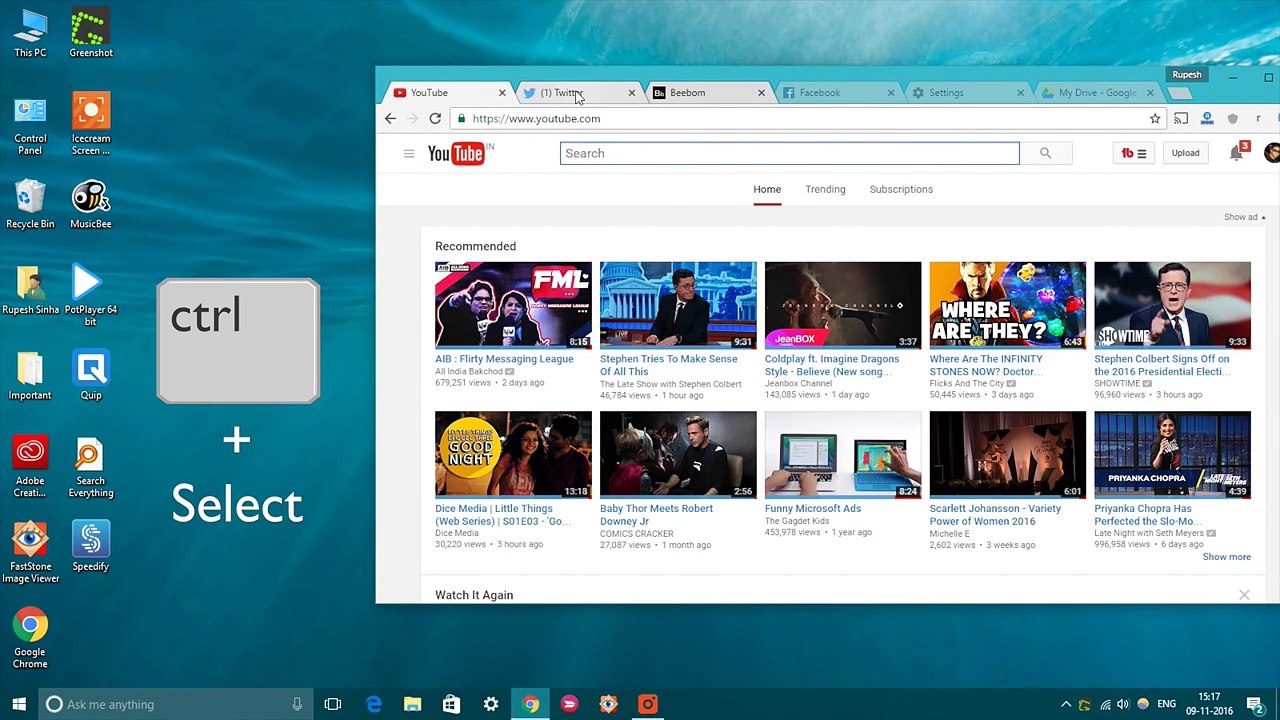Bookmark this page with the star

click(x=1155, y=118)
